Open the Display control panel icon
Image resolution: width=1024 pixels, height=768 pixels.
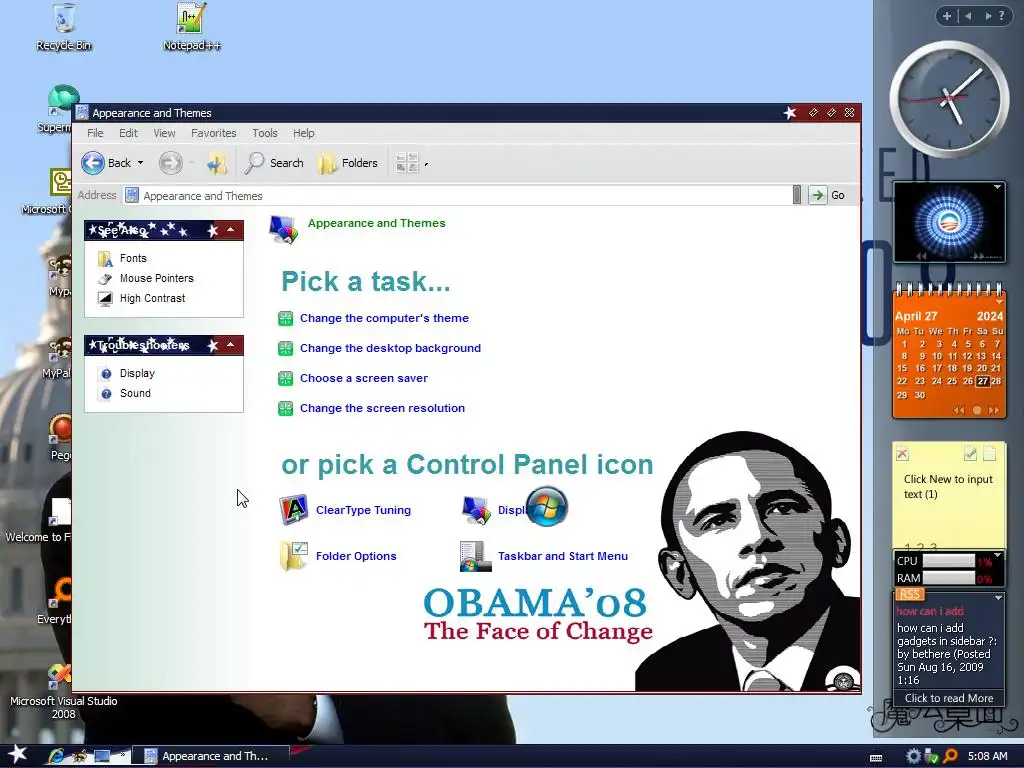pos(476,510)
